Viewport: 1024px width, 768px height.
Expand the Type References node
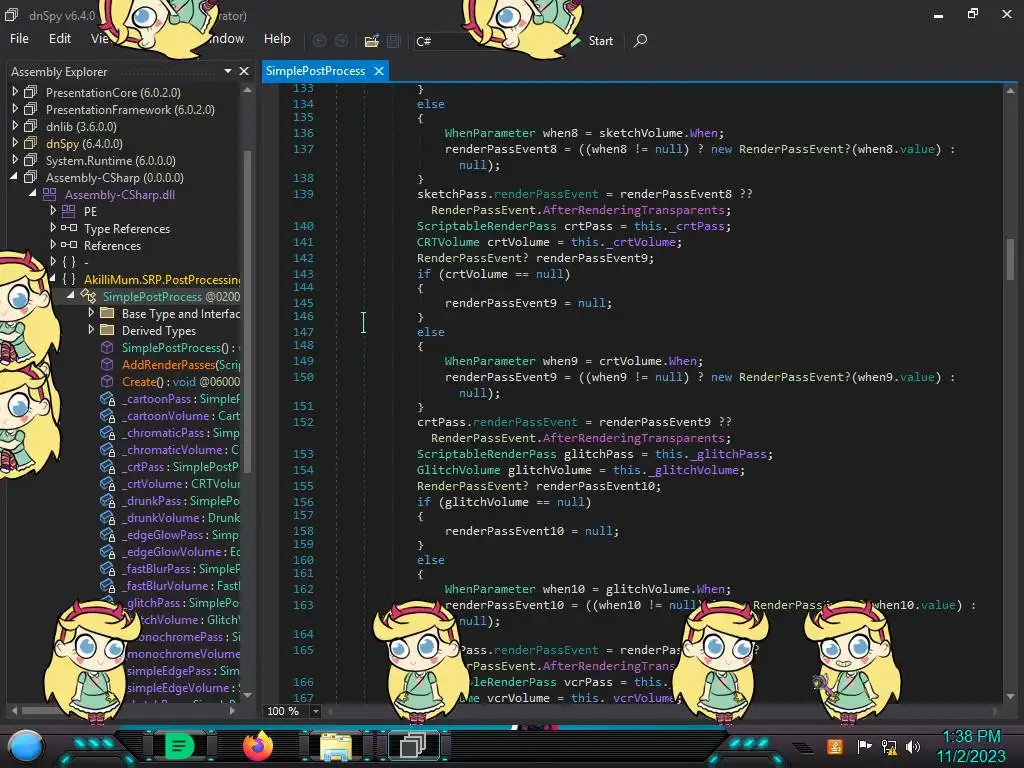coord(53,228)
